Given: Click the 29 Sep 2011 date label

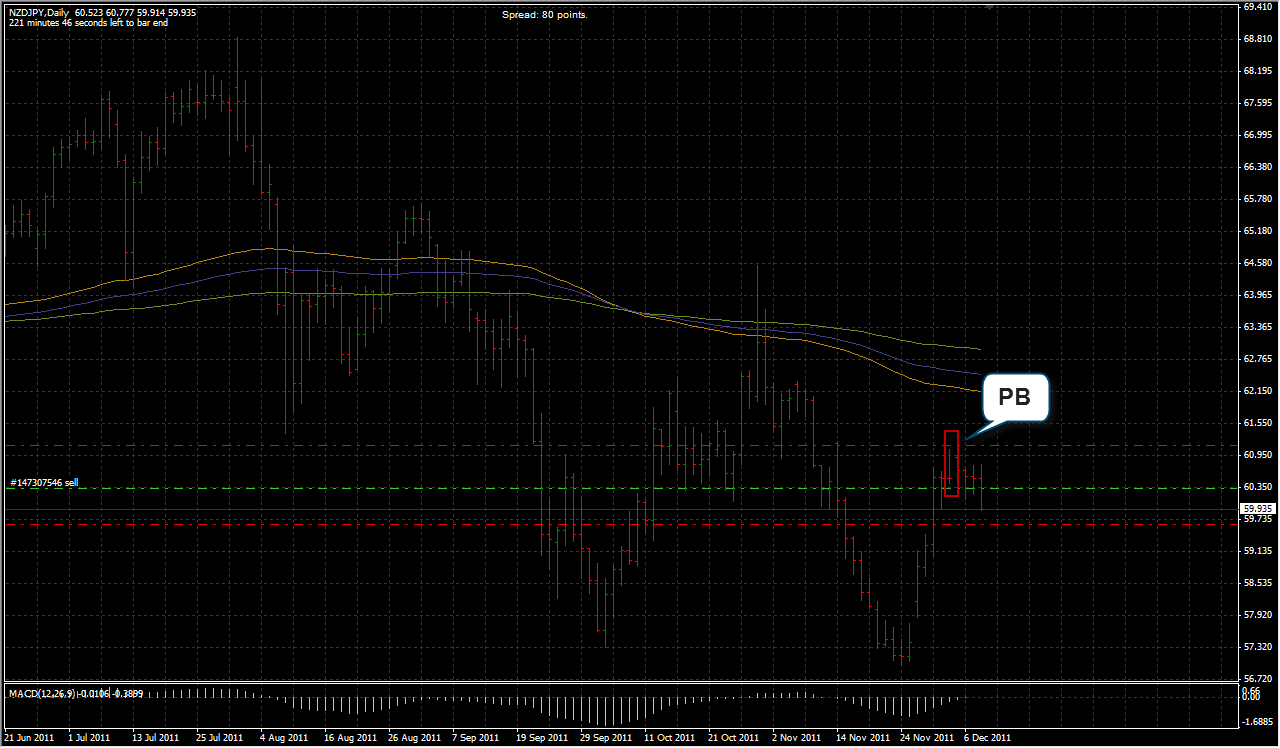Looking at the screenshot, I should click(x=606, y=738).
